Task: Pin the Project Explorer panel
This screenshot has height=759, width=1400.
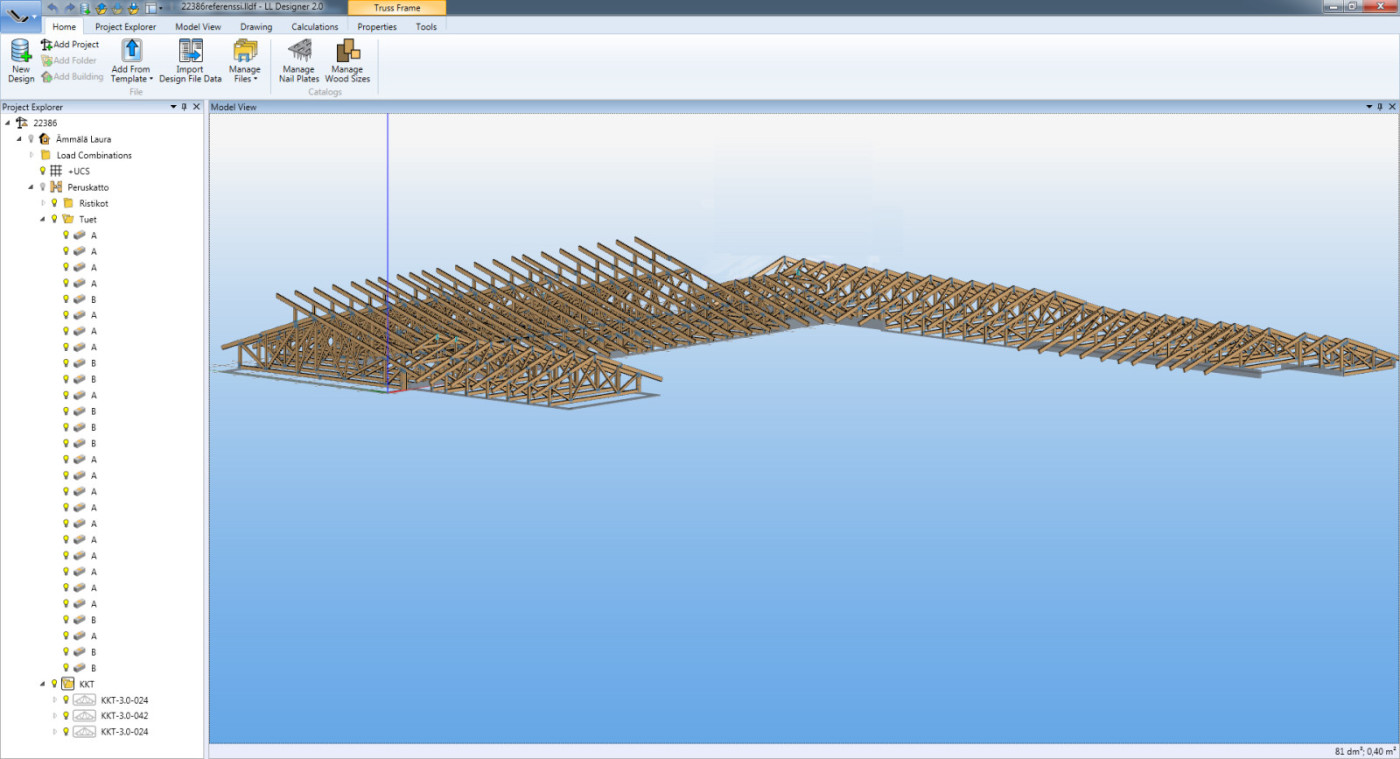Action: tap(184, 107)
